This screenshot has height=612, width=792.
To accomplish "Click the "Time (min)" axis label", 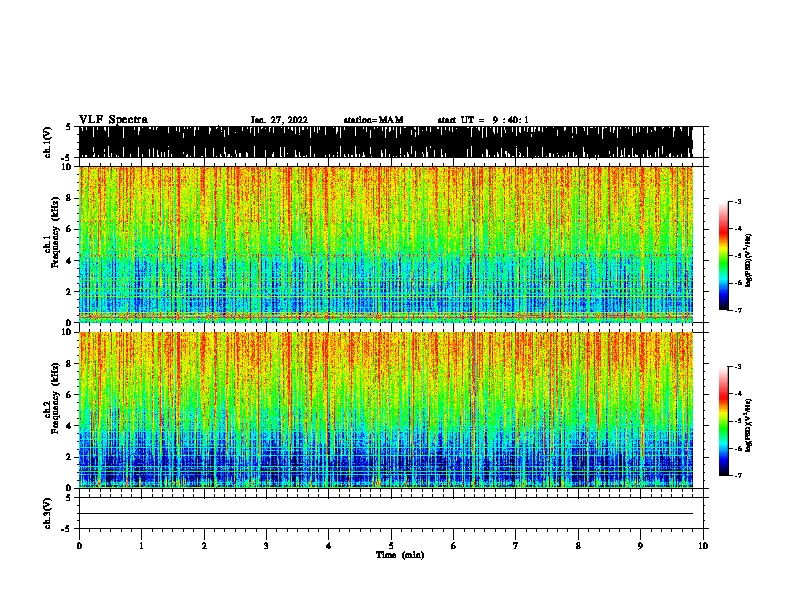I will pyautogui.click(x=400, y=555).
